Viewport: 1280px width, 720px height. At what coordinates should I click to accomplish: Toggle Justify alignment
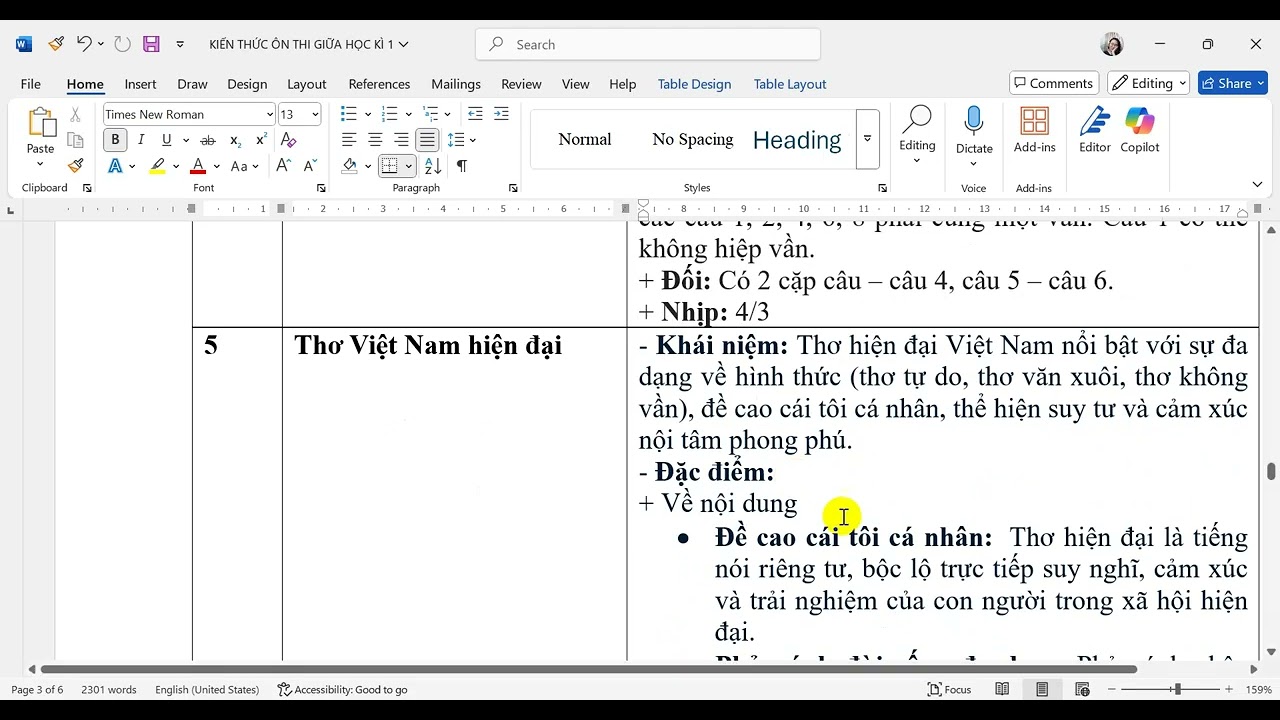(427, 140)
